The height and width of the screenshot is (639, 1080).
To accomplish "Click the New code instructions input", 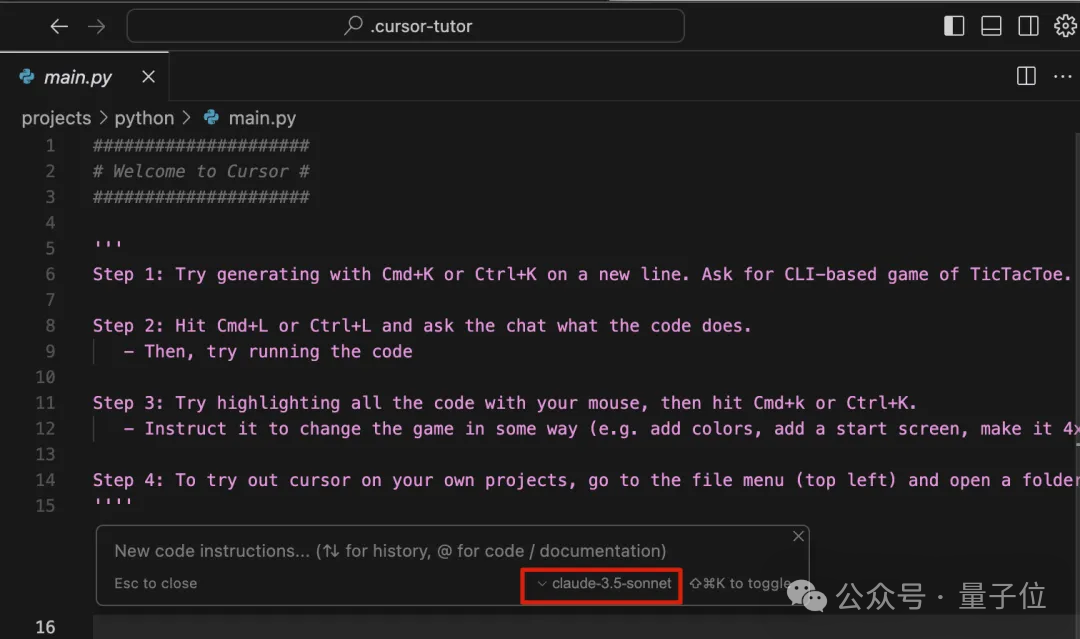I will click(390, 551).
